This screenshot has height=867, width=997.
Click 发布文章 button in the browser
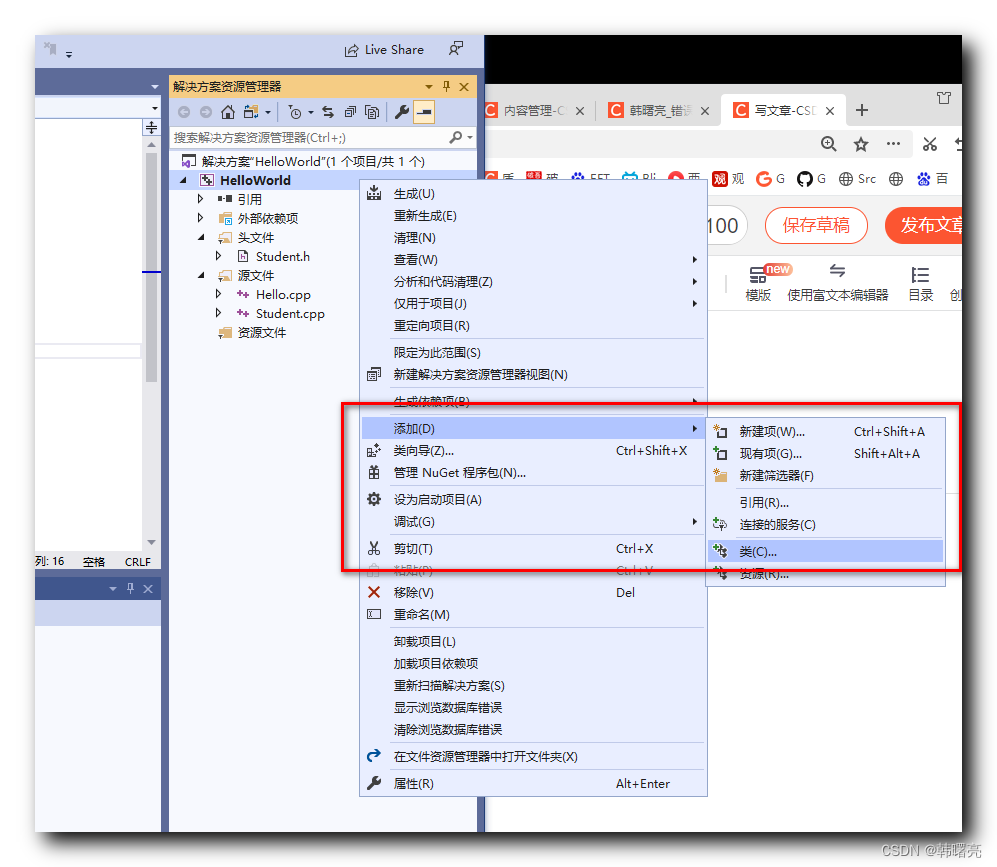[925, 225]
